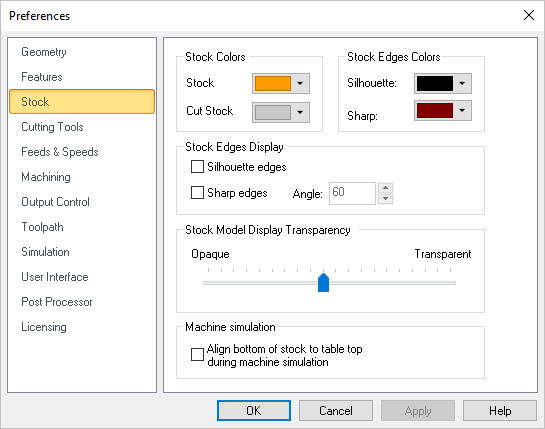Enable the Silhouette edges checkbox
The image size is (545, 429).
[x=197, y=167]
